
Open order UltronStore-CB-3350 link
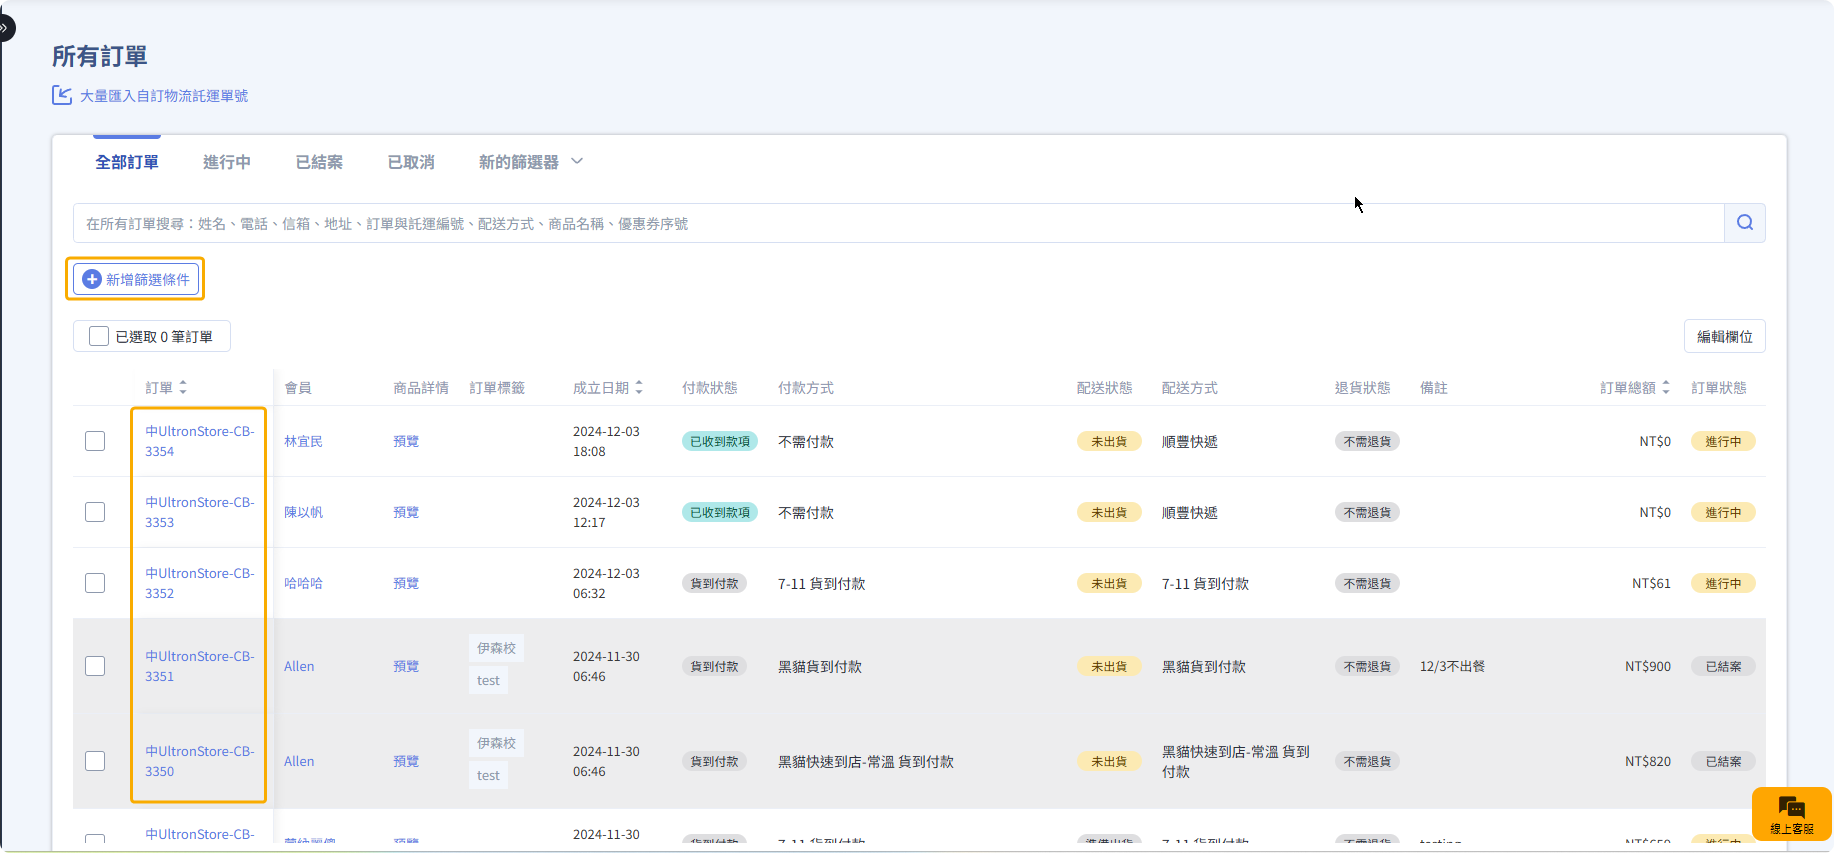(200, 761)
